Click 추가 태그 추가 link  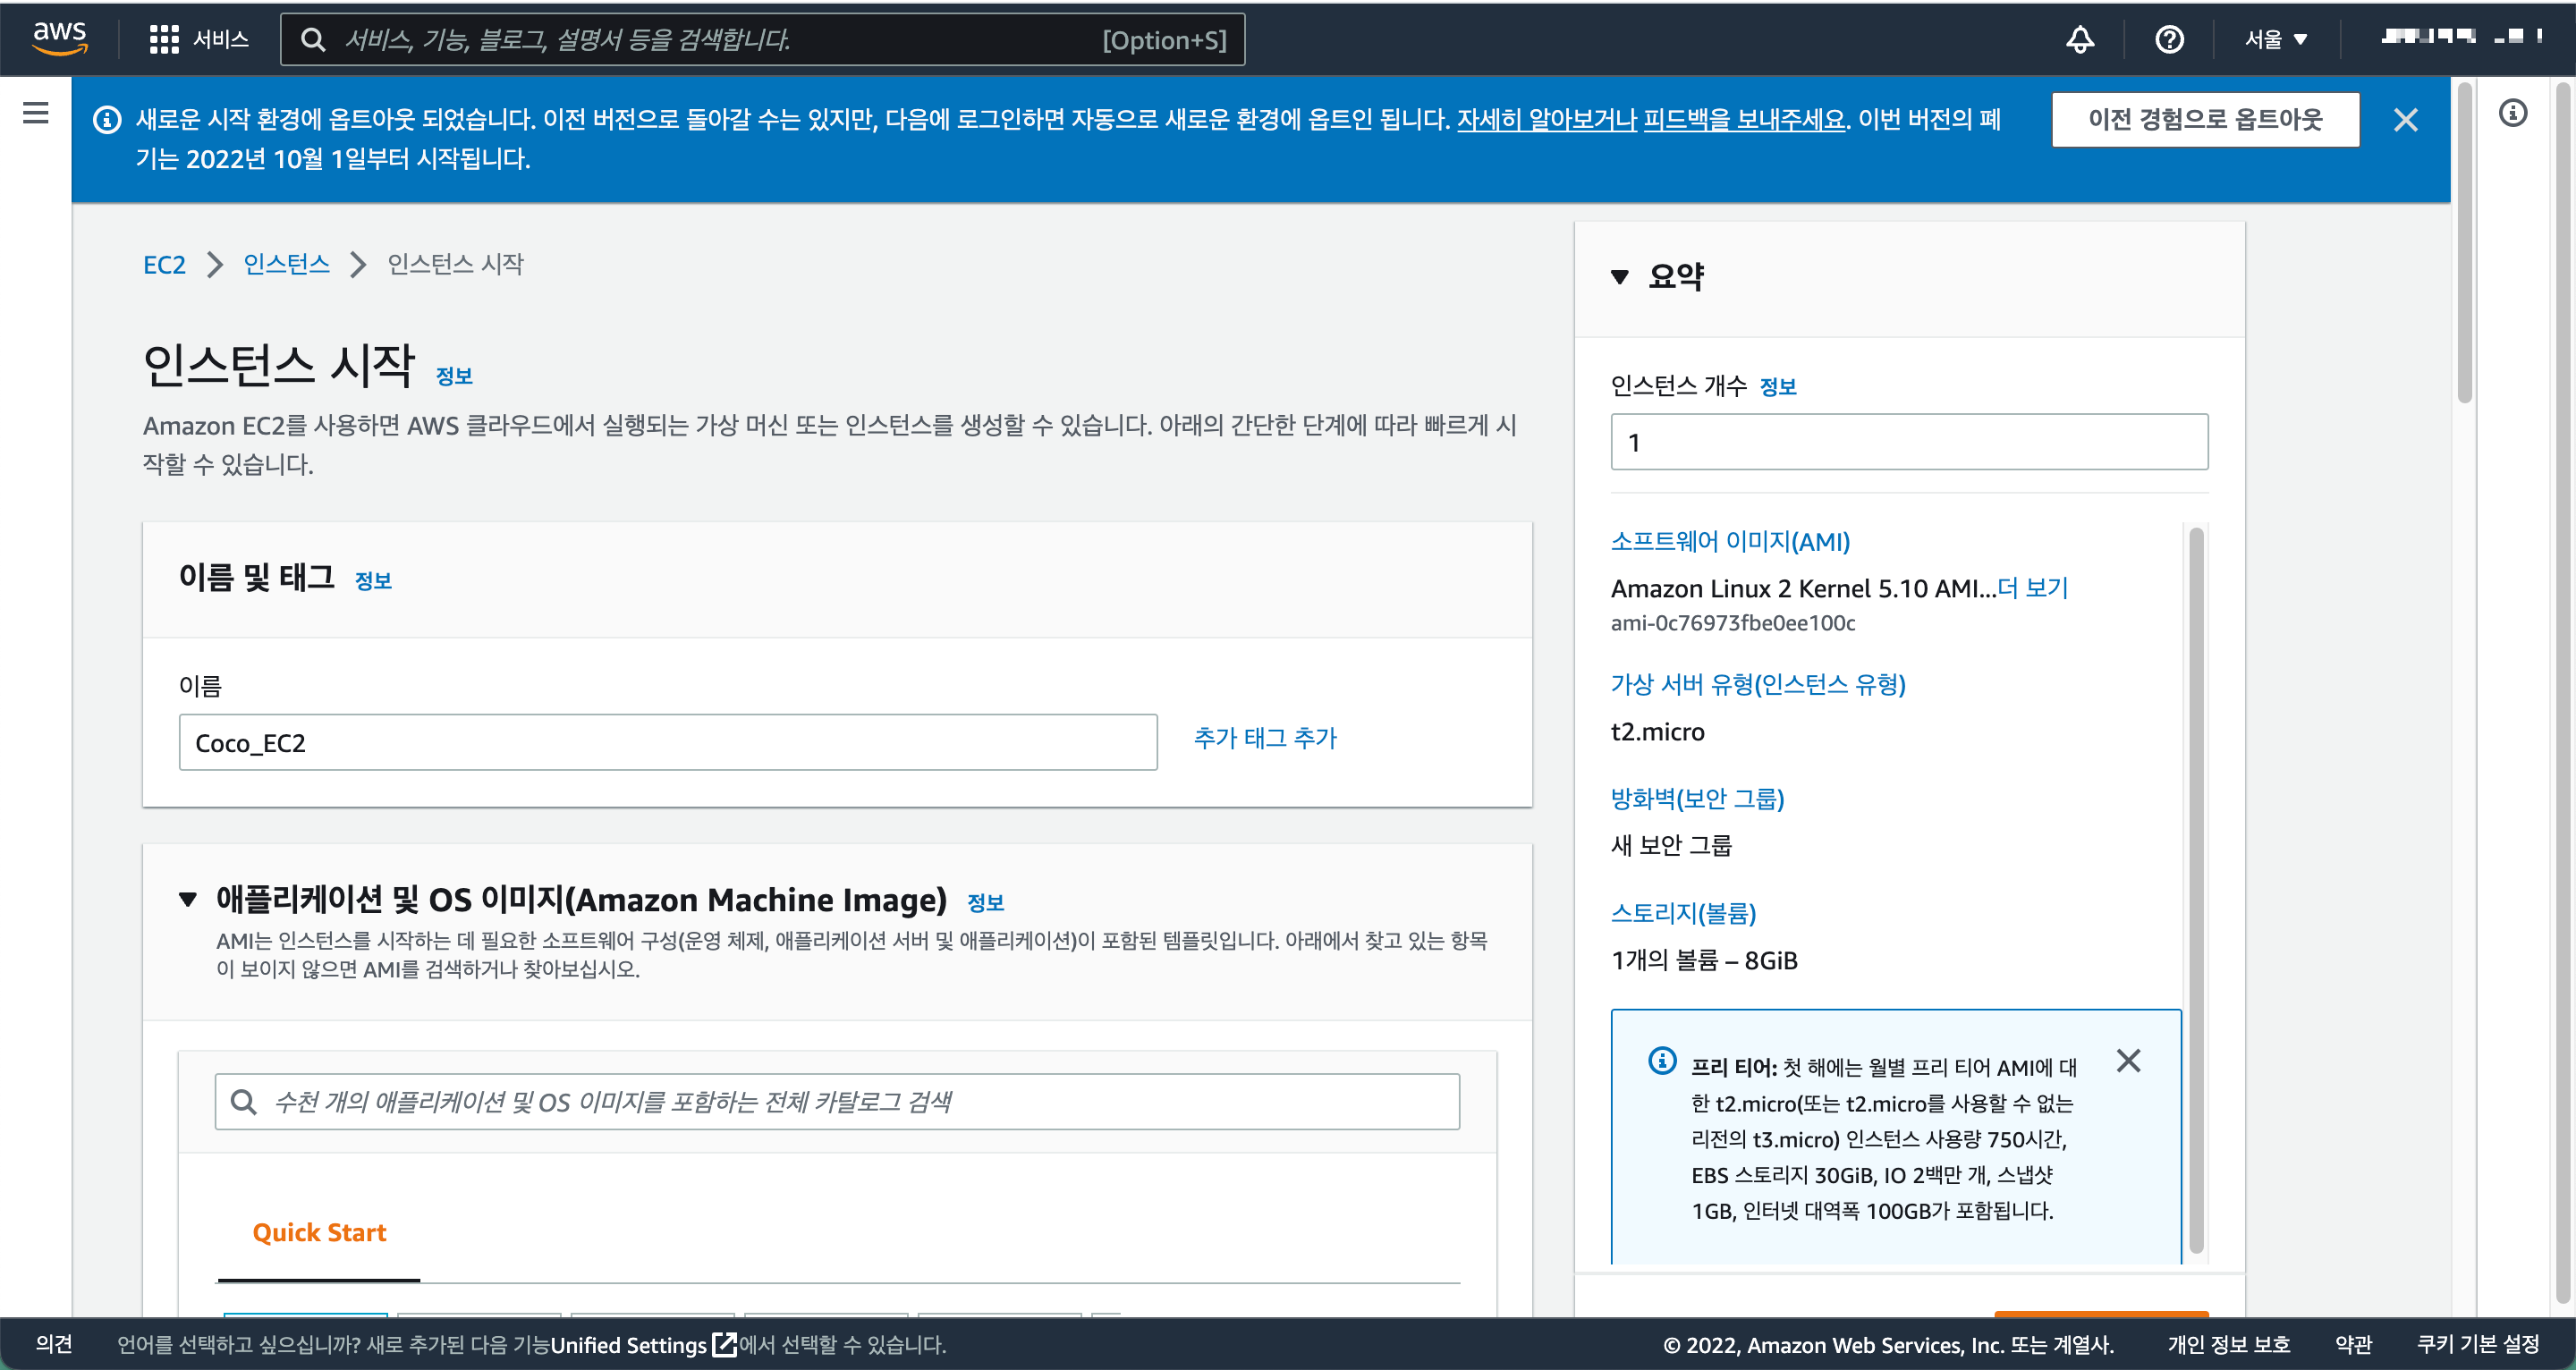(x=1264, y=738)
